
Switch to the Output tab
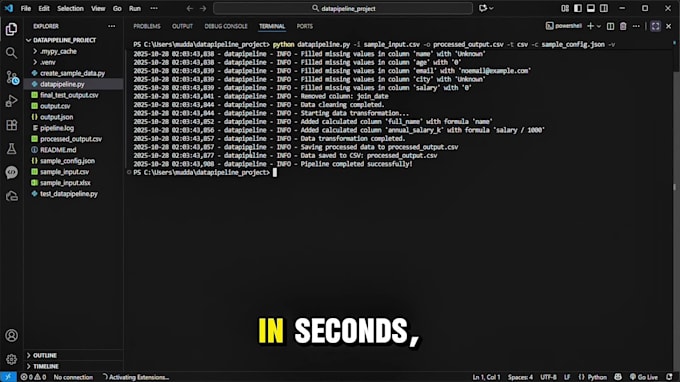pos(182,26)
